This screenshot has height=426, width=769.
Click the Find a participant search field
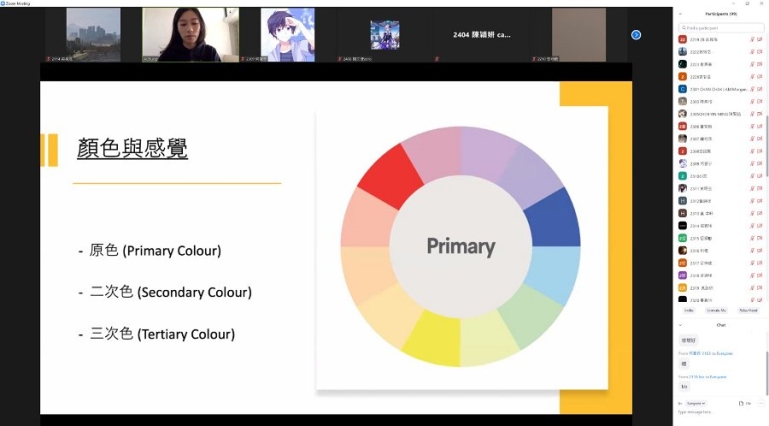tap(721, 28)
